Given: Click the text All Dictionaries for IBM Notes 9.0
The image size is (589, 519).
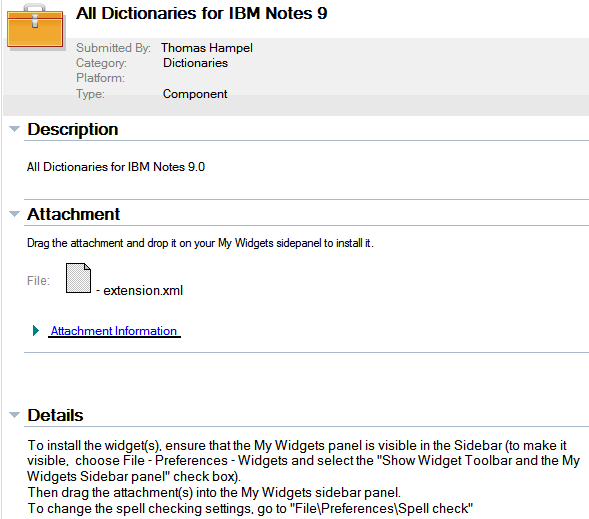Looking at the screenshot, I should coord(116,167).
